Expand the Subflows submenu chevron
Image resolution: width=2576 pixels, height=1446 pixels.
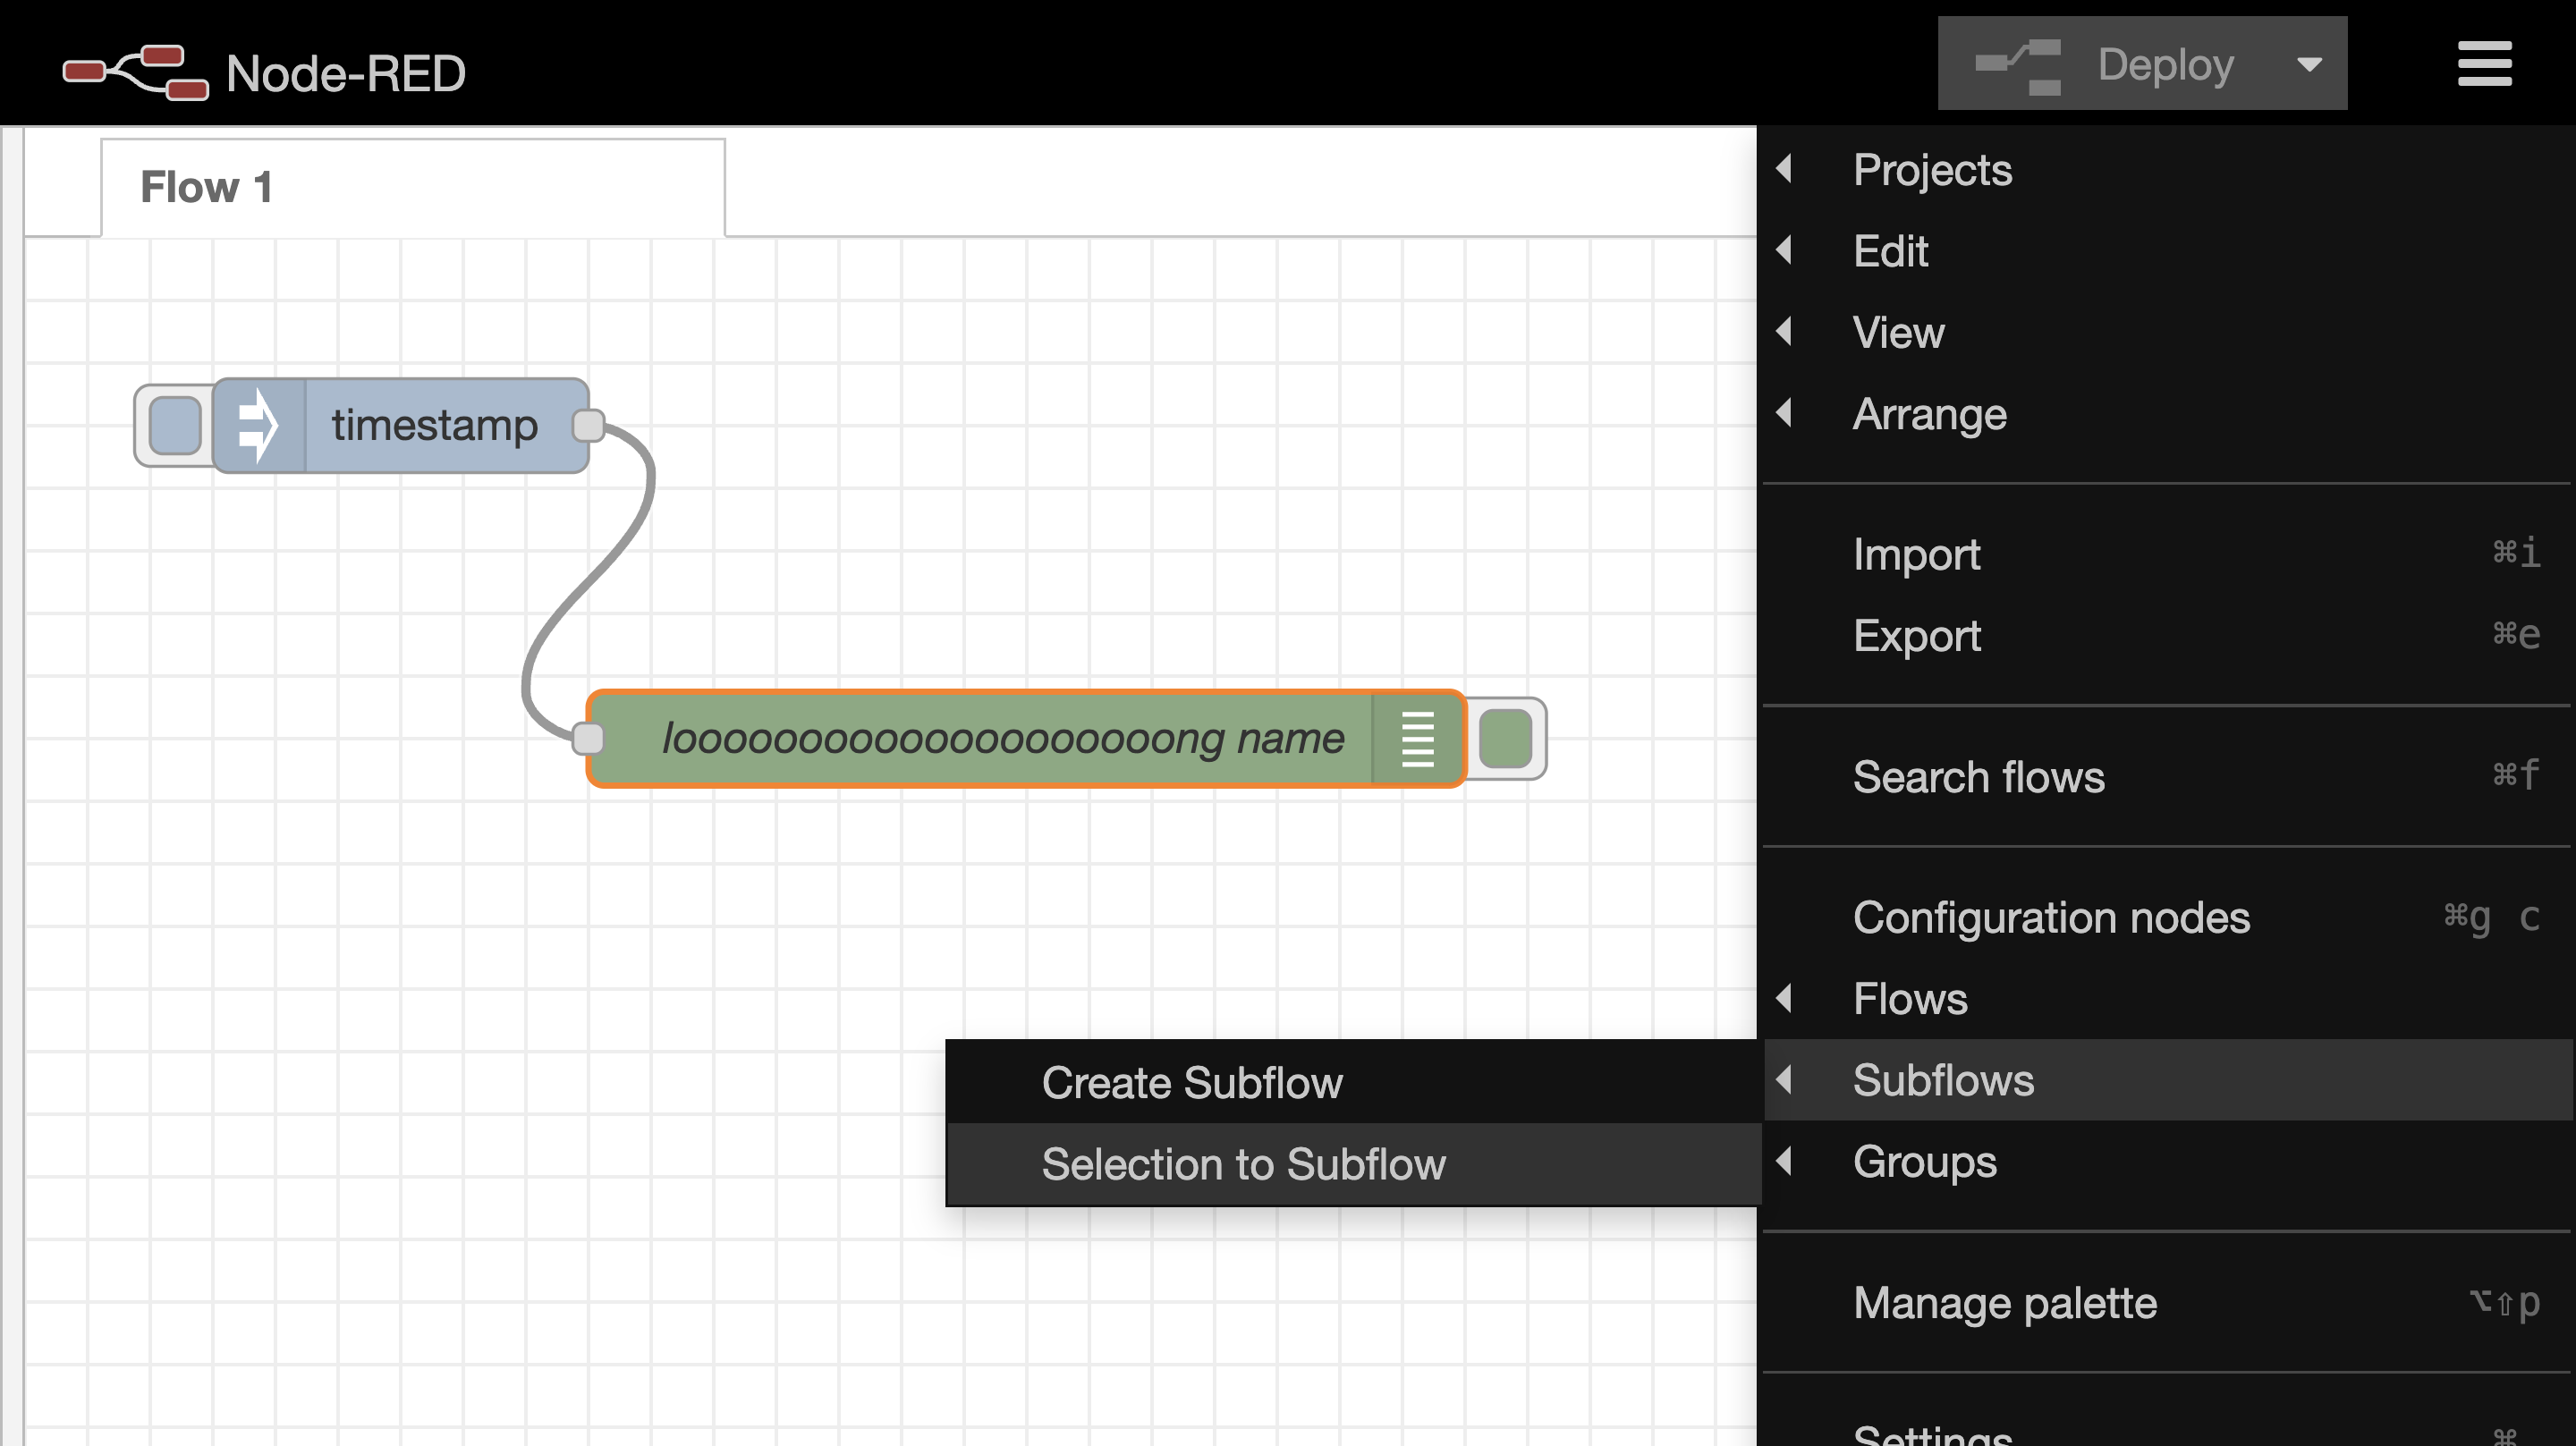1786,1080
